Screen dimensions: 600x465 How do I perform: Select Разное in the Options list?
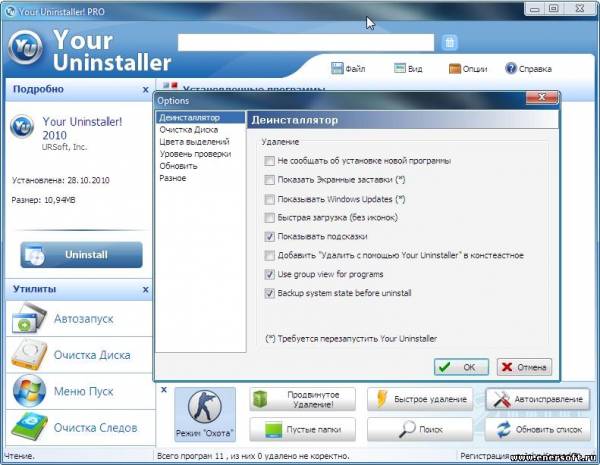pyautogui.click(x=173, y=178)
